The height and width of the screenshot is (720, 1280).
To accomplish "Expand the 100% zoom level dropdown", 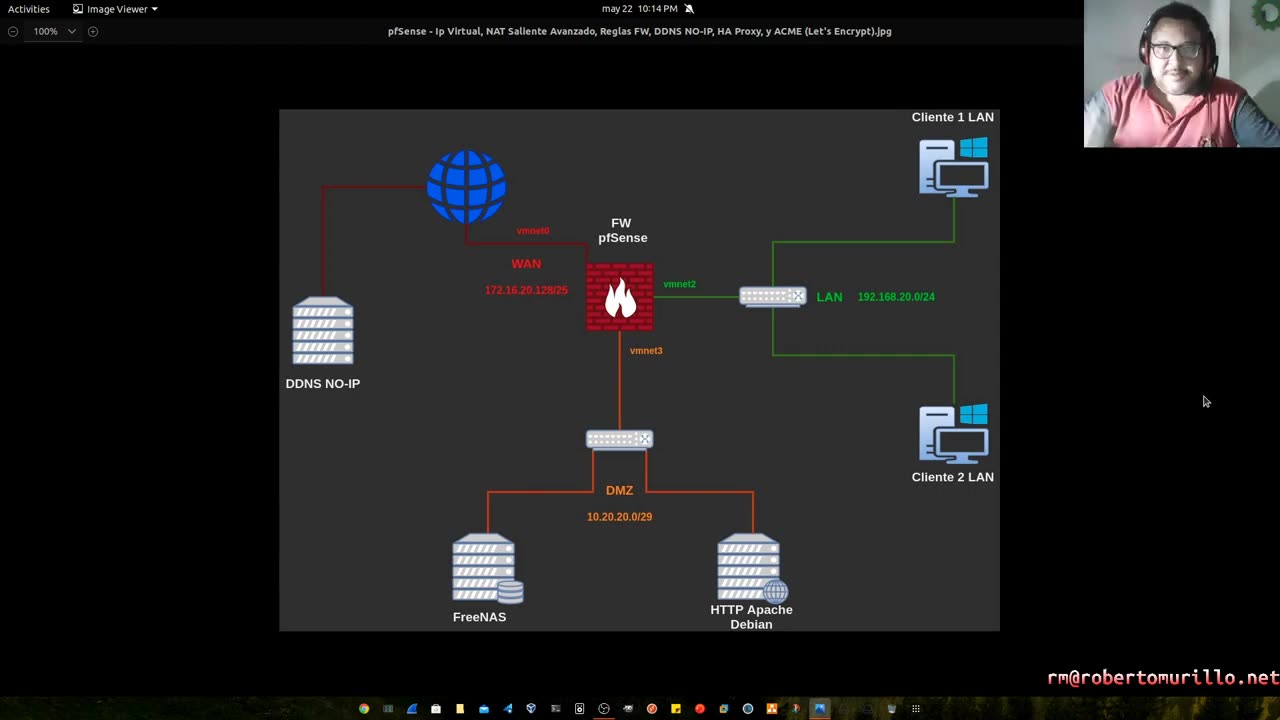I will pos(72,31).
